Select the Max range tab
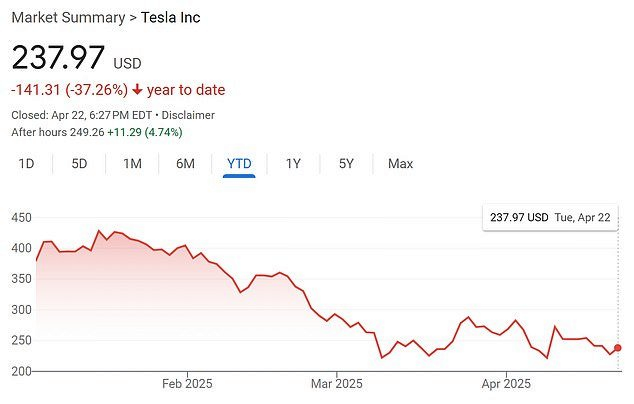Viewport: 634px width, 404px height. pos(400,163)
